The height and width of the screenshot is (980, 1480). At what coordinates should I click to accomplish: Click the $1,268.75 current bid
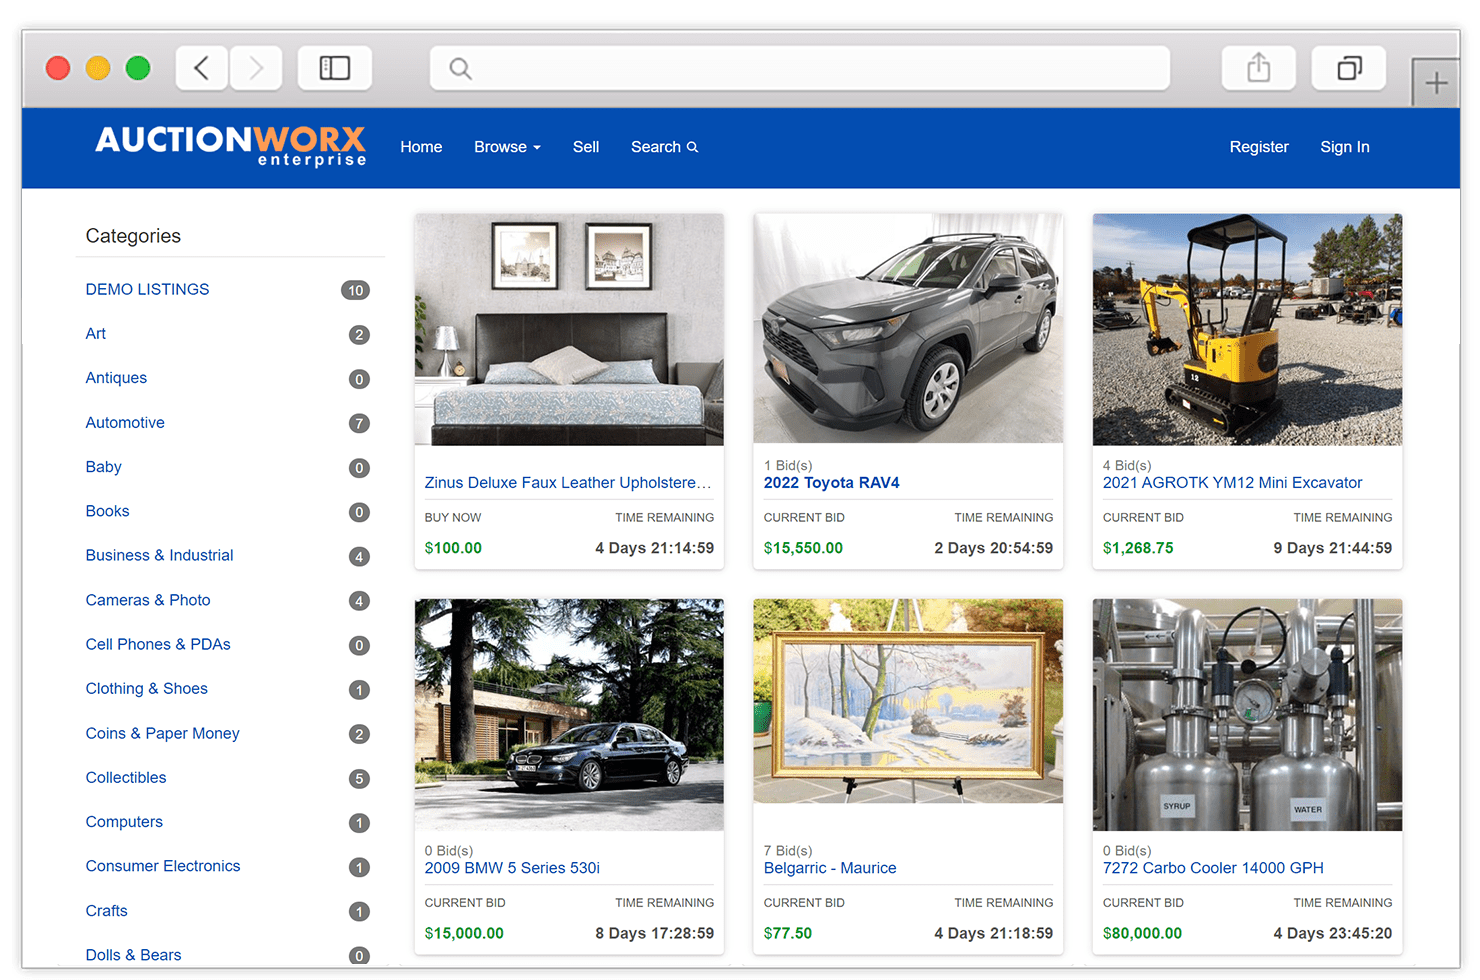1138,548
